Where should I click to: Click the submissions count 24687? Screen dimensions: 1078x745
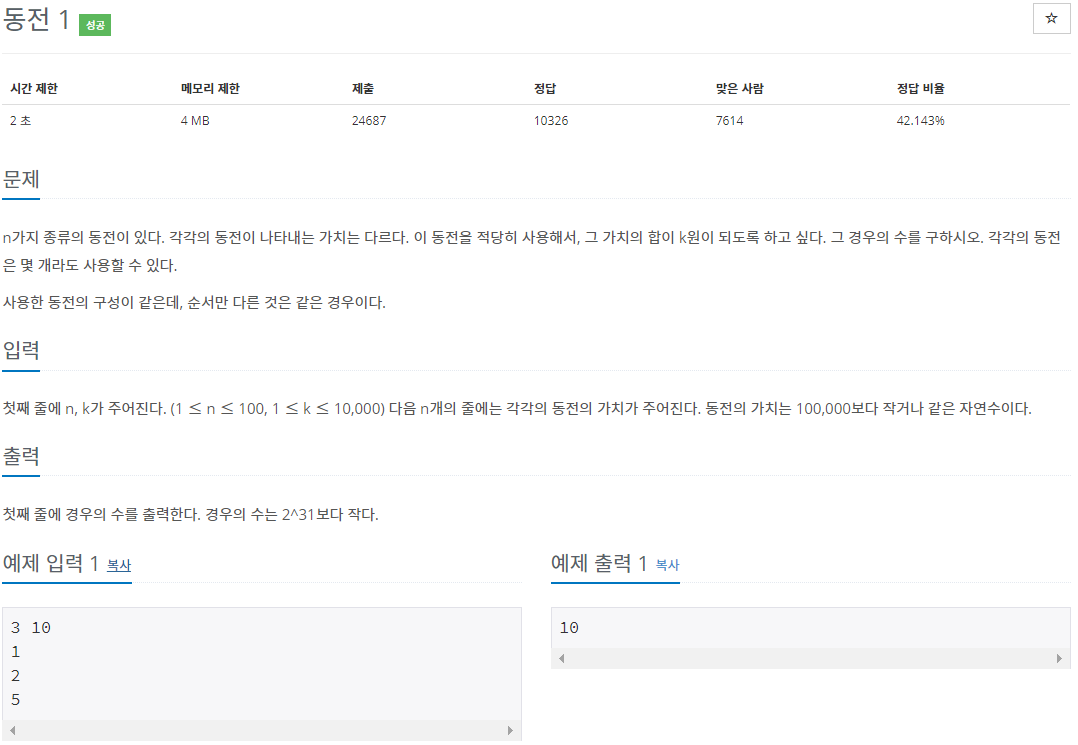coord(369,121)
